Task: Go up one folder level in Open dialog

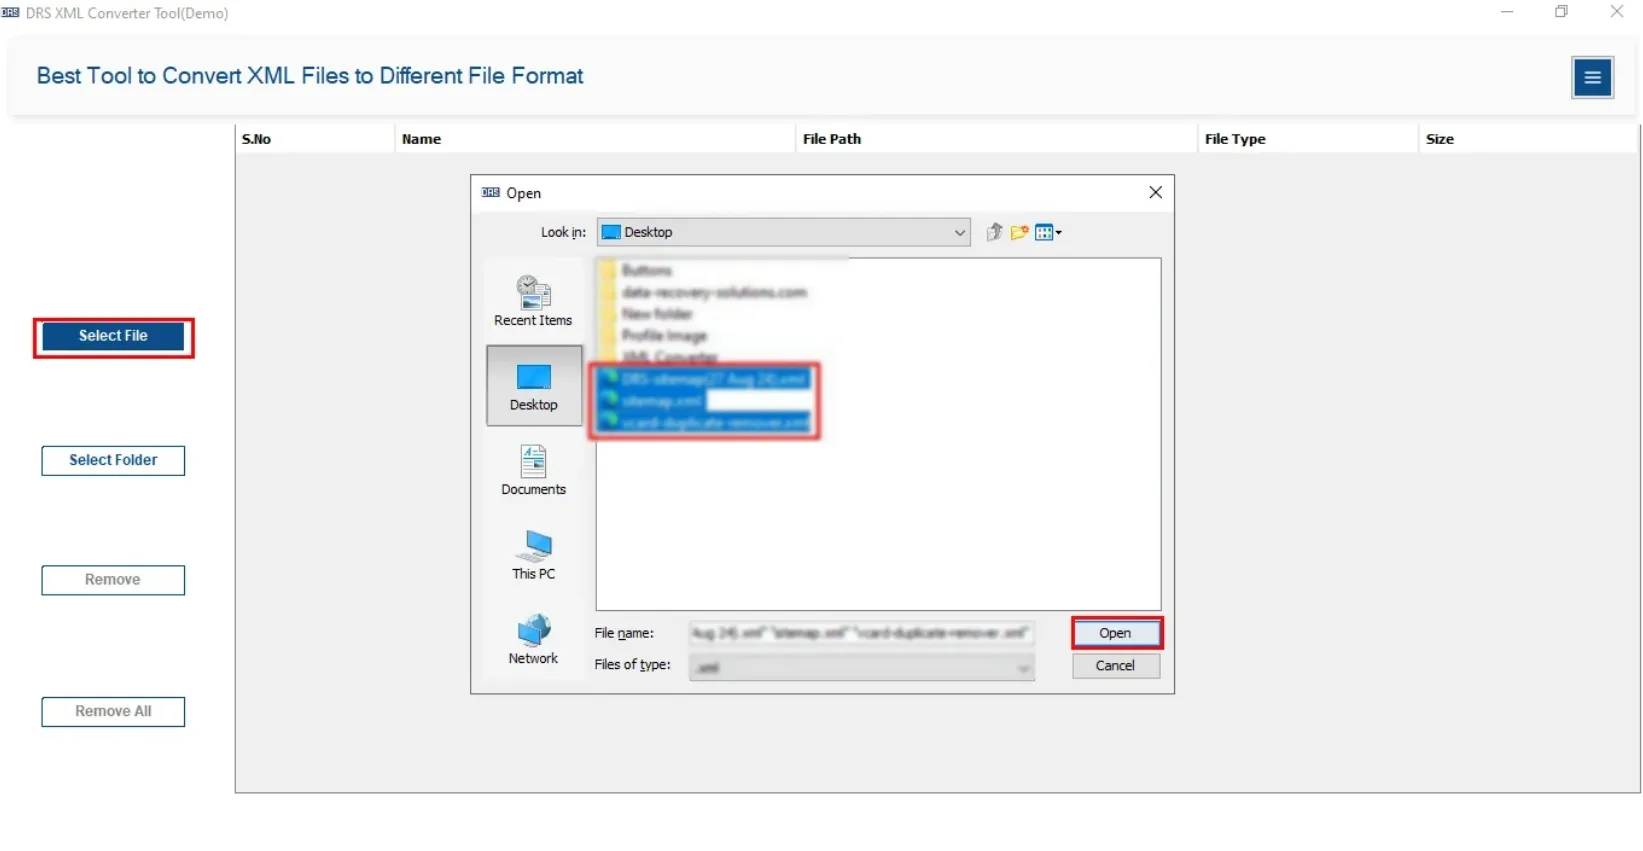Action: coord(994,232)
